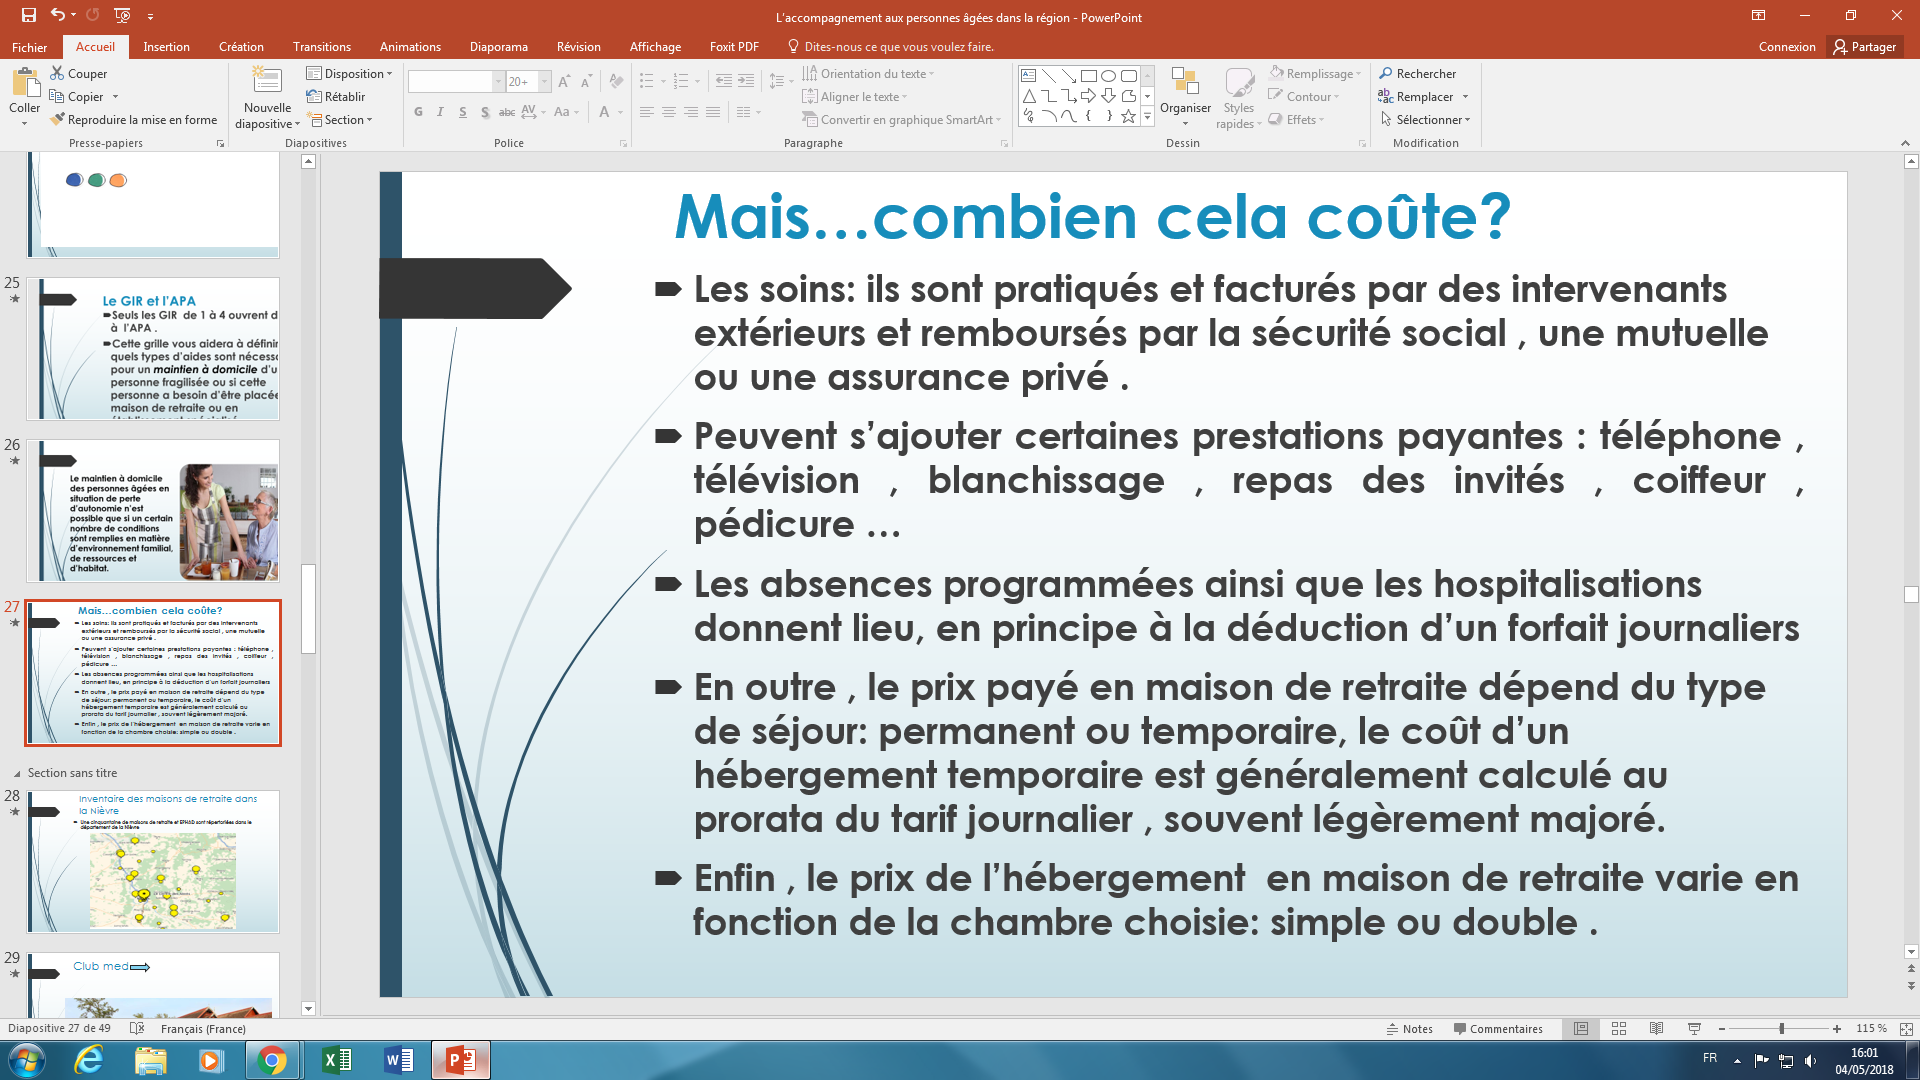Open Aligner le texte dropdown
The image size is (1920, 1080).
tap(855, 96)
